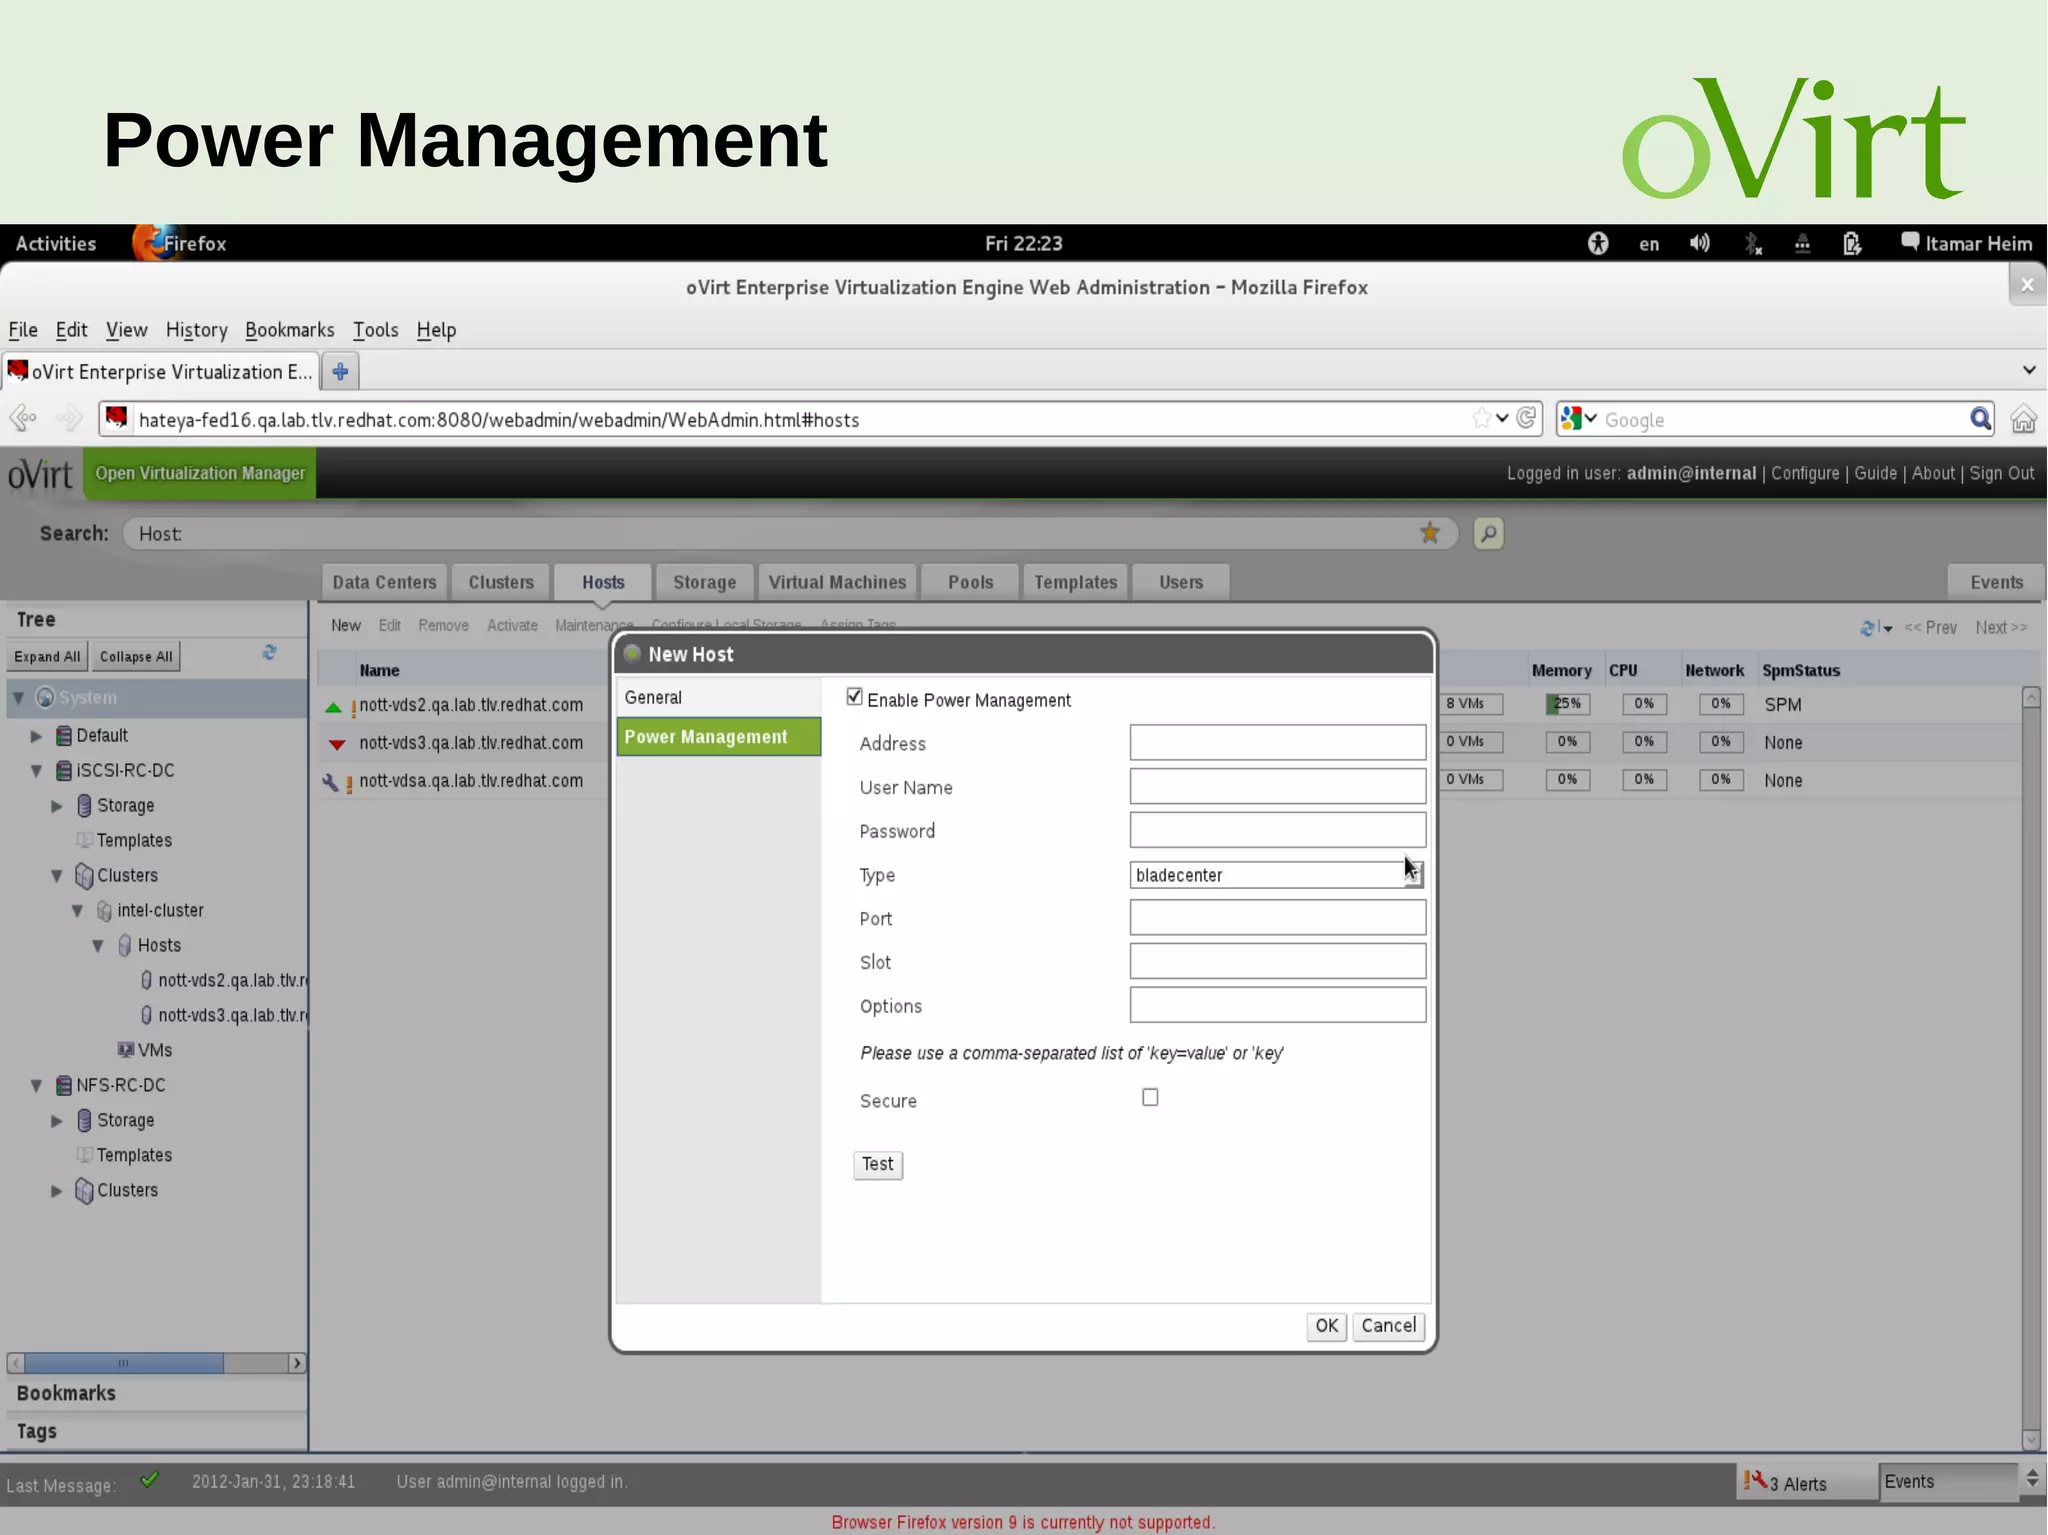Cancel the New Host dialog
The image size is (2048, 1535).
coord(1388,1326)
